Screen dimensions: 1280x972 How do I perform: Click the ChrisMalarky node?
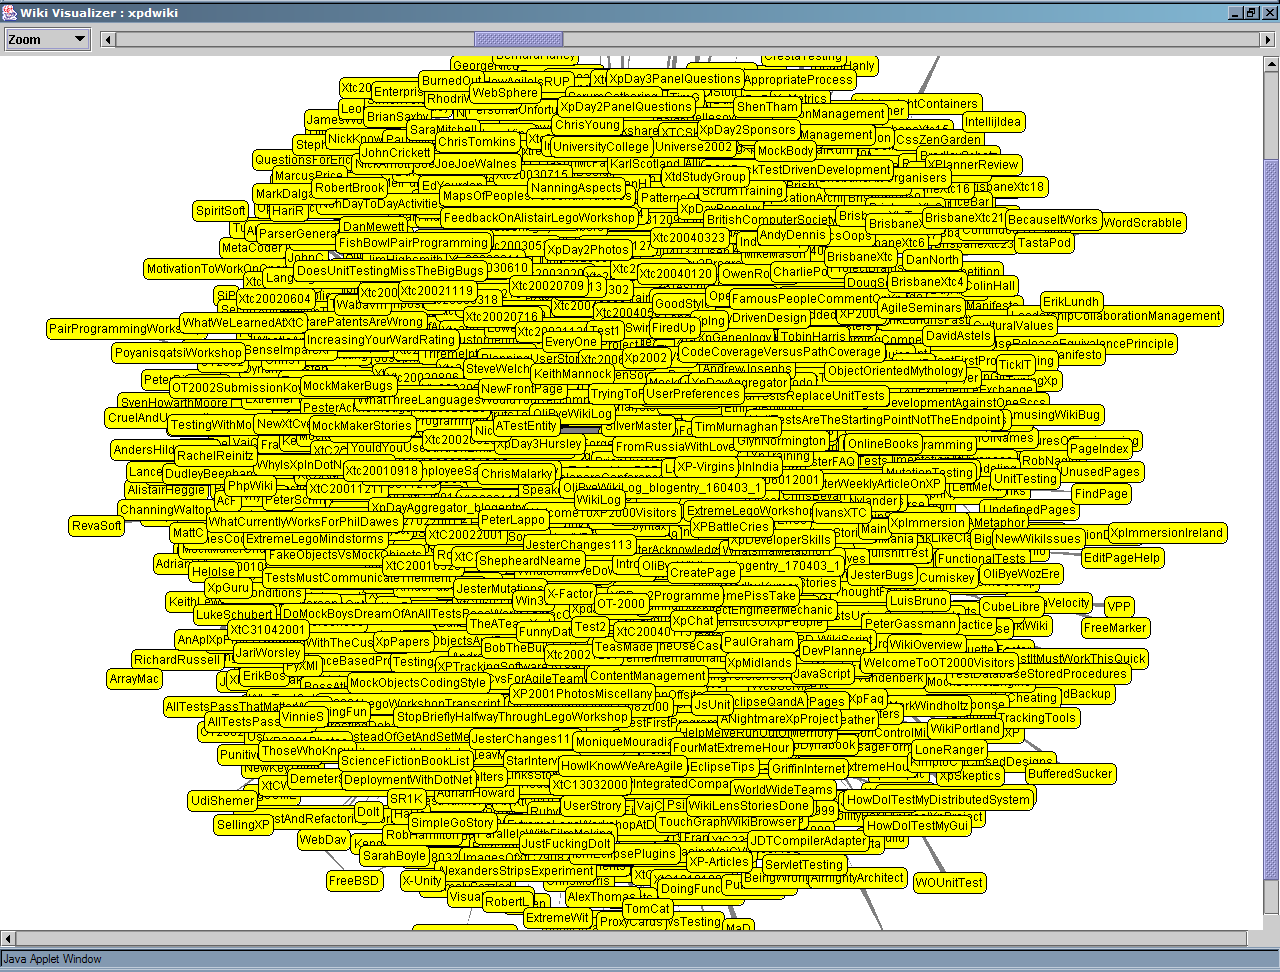516,474
